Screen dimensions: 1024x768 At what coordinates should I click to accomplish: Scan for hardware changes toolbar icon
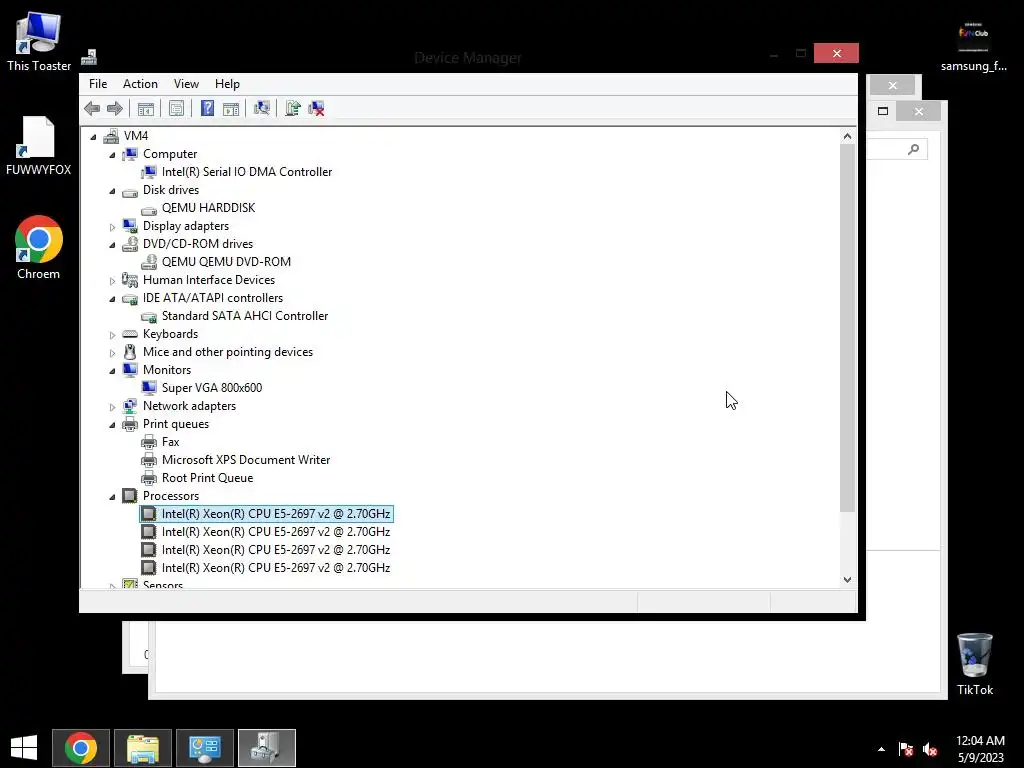[262, 108]
